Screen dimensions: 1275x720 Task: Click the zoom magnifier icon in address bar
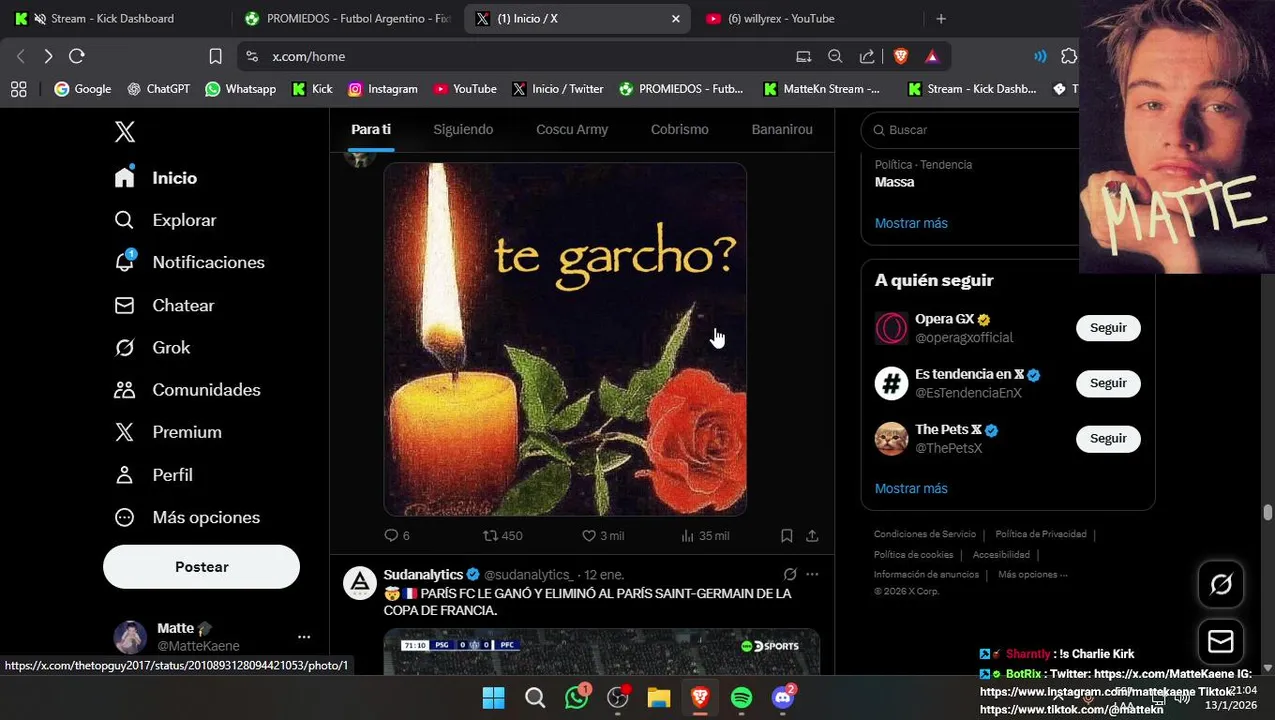[x=835, y=56]
